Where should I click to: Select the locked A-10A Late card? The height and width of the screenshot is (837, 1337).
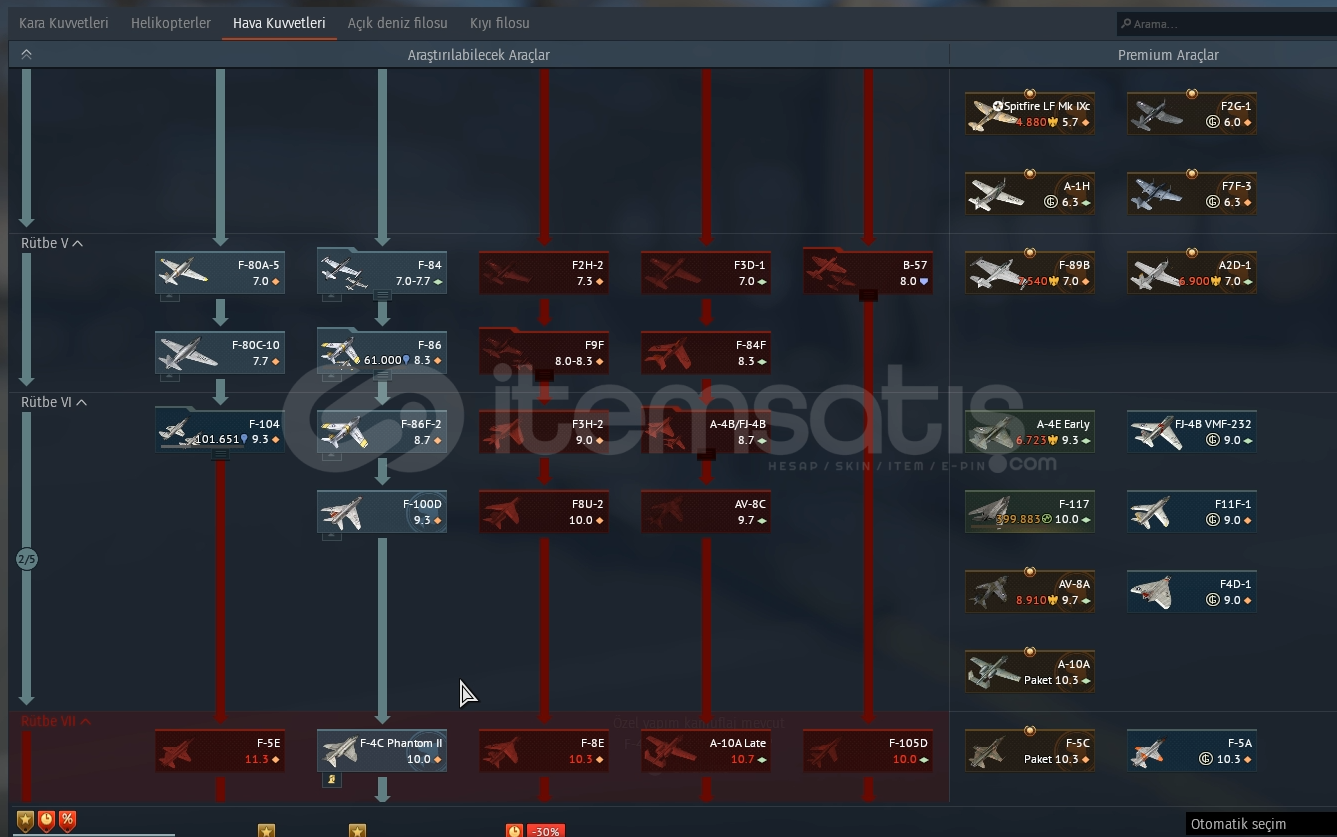pyautogui.click(x=706, y=750)
